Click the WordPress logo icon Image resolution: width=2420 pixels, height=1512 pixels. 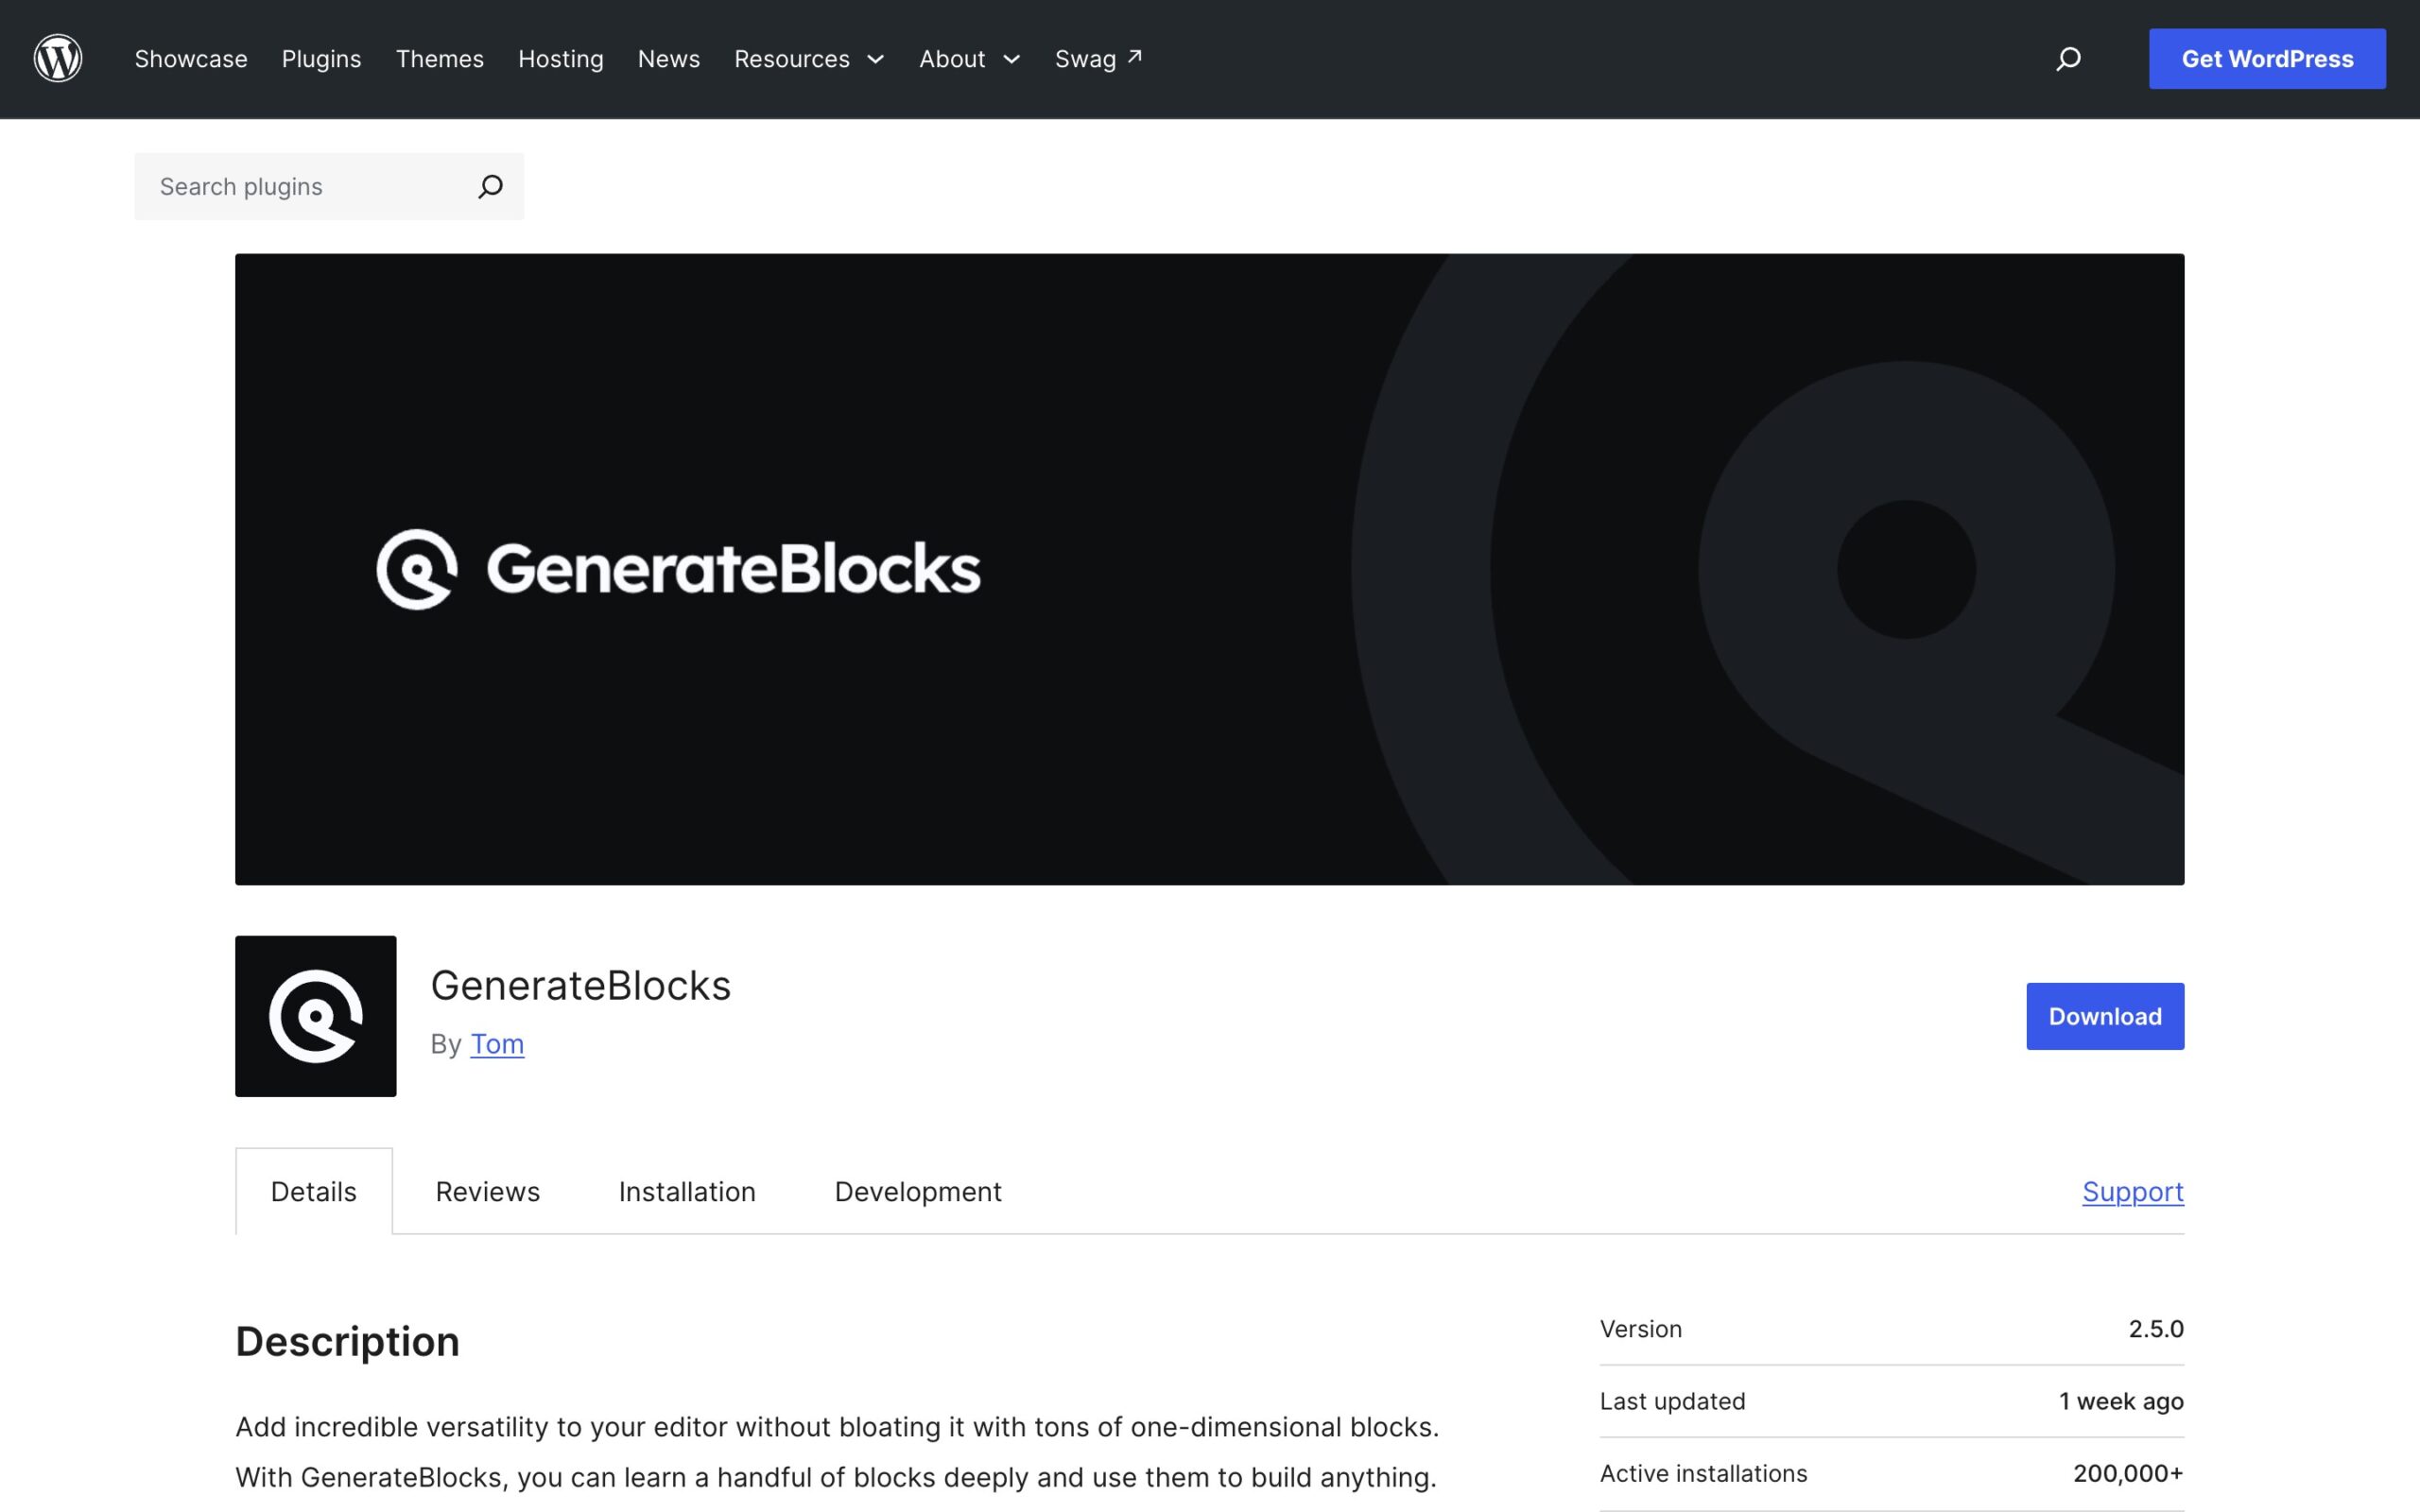pyautogui.click(x=58, y=58)
